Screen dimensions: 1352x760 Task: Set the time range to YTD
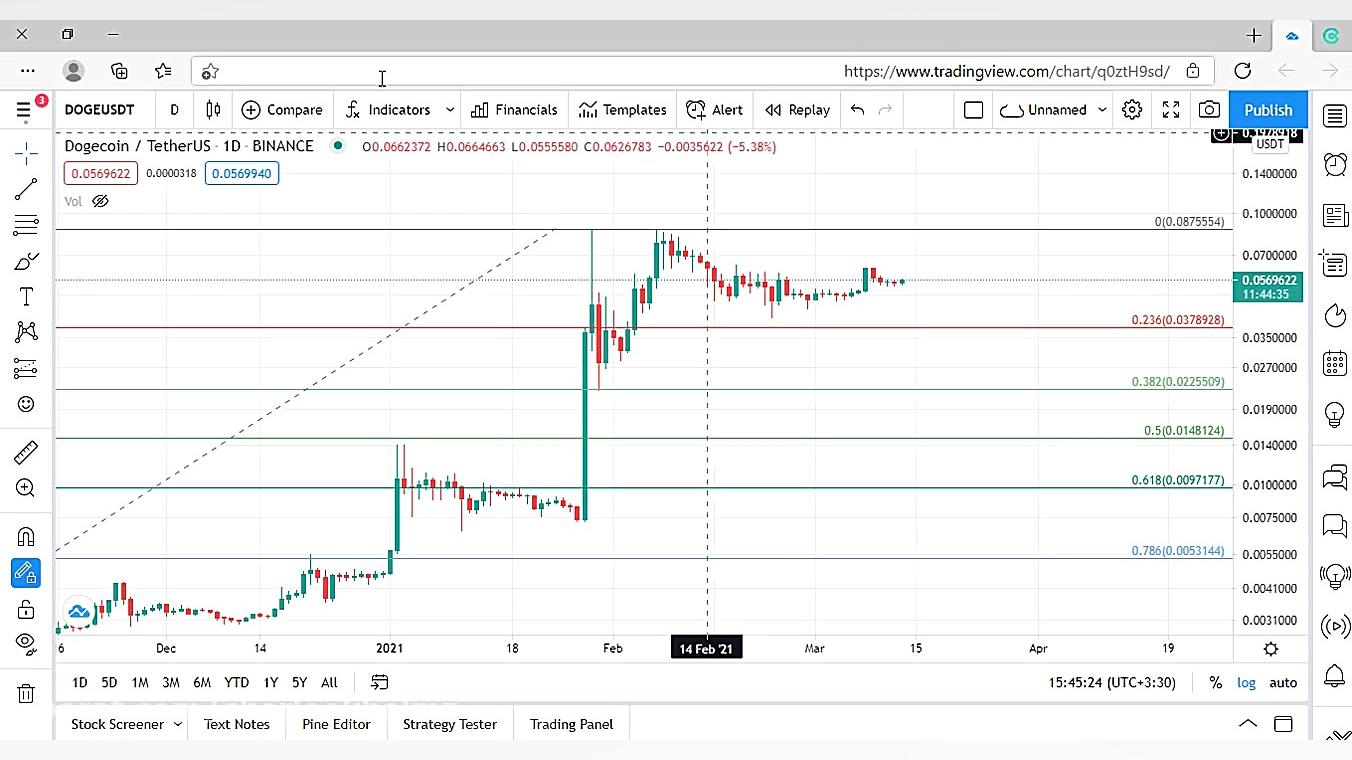click(236, 682)
